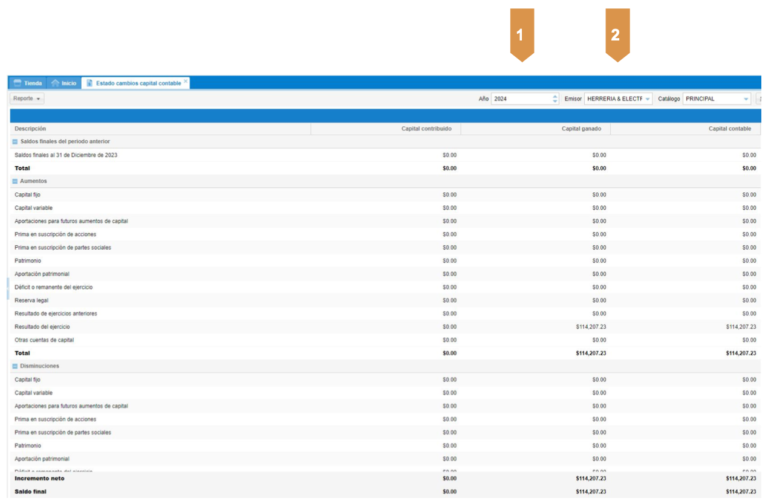
Task: Open the Reporte dropdown menu
Action: click(x=27, y=99)
